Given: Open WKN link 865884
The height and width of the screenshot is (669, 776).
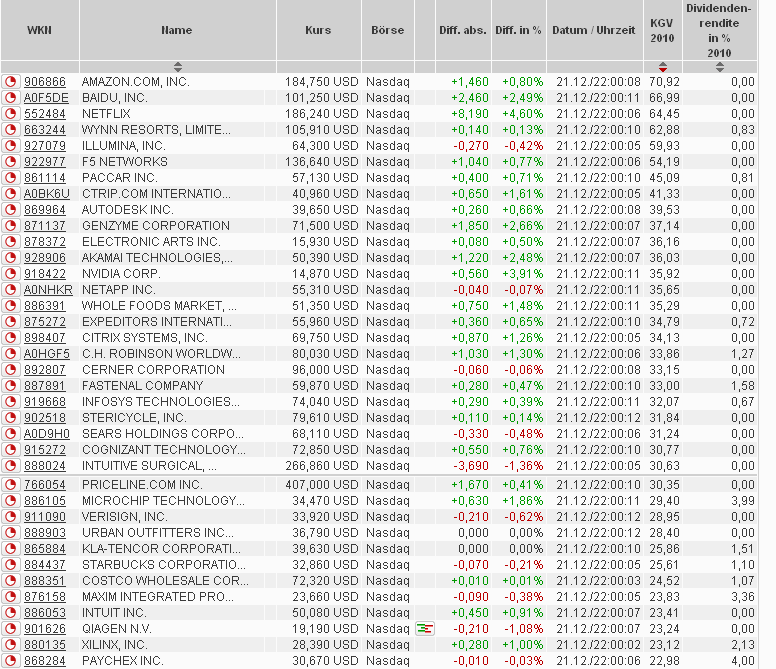Looking at the screenshot, I should tap(45, 549).
